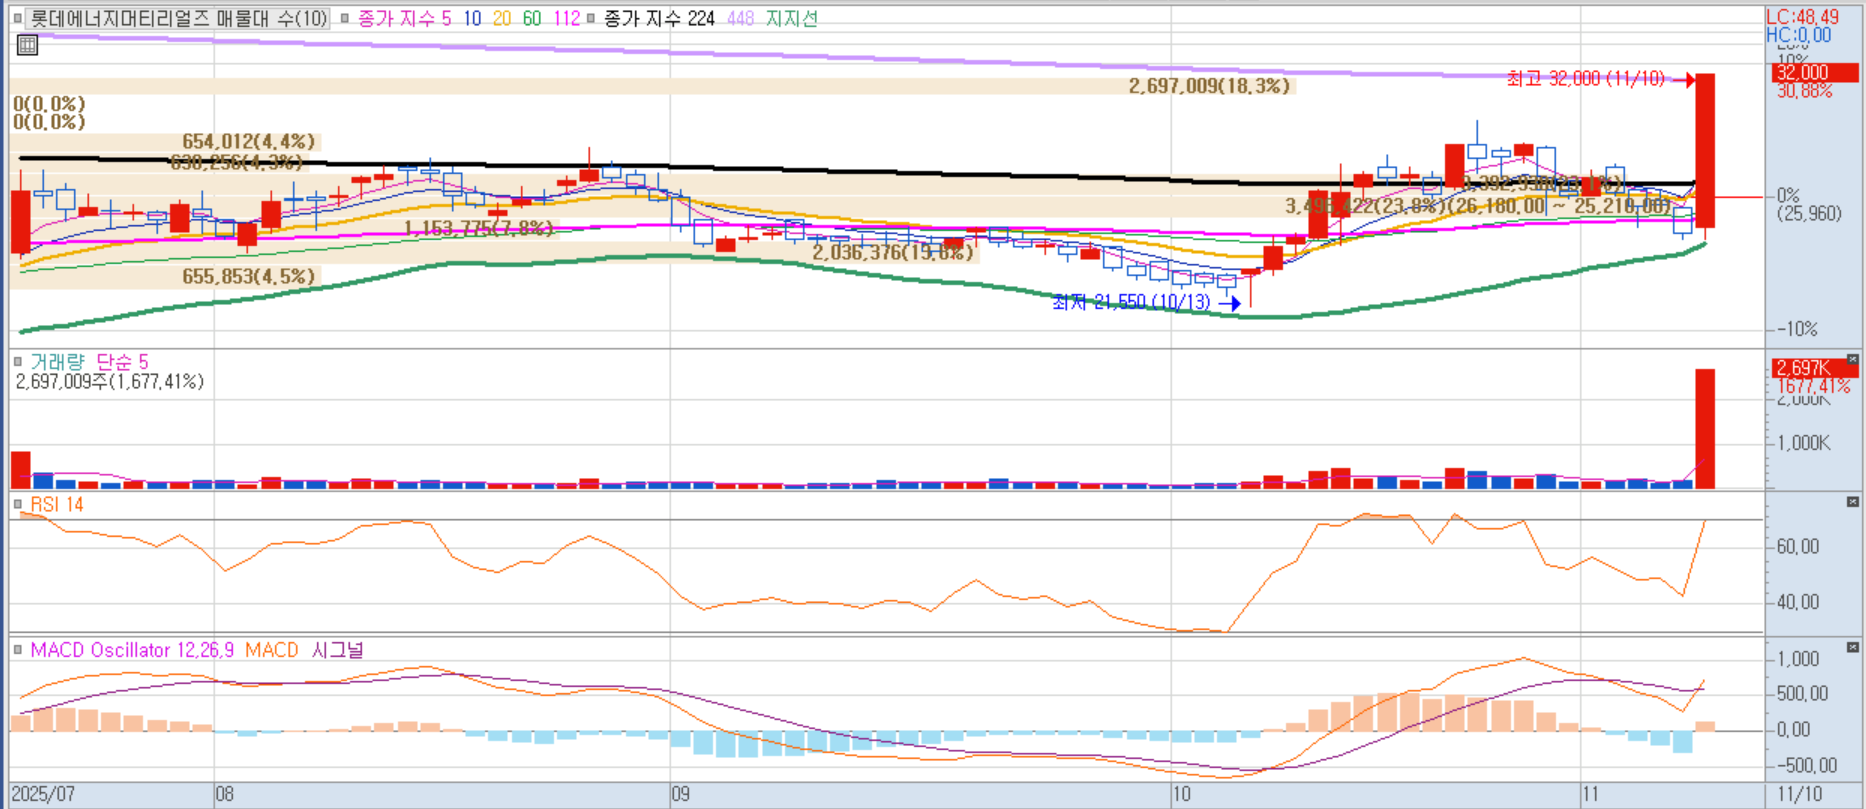Image resolution: width=1866 pixels, height=809 pixels.
Task: Select the 시그널 signal line label
Action: point(337,650)
